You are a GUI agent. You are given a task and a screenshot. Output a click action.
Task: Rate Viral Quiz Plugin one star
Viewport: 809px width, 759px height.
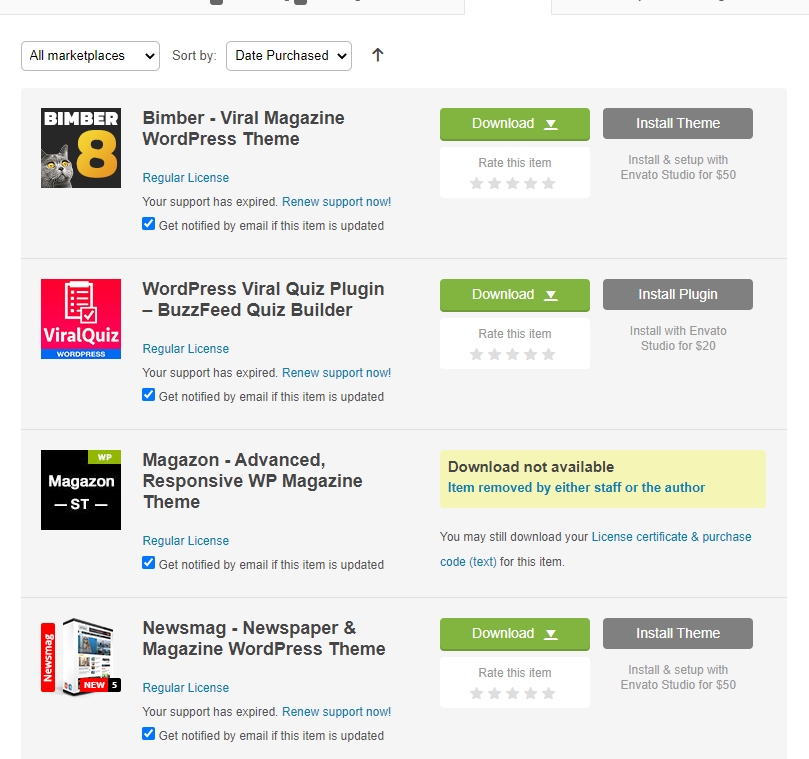click(477, 354)
